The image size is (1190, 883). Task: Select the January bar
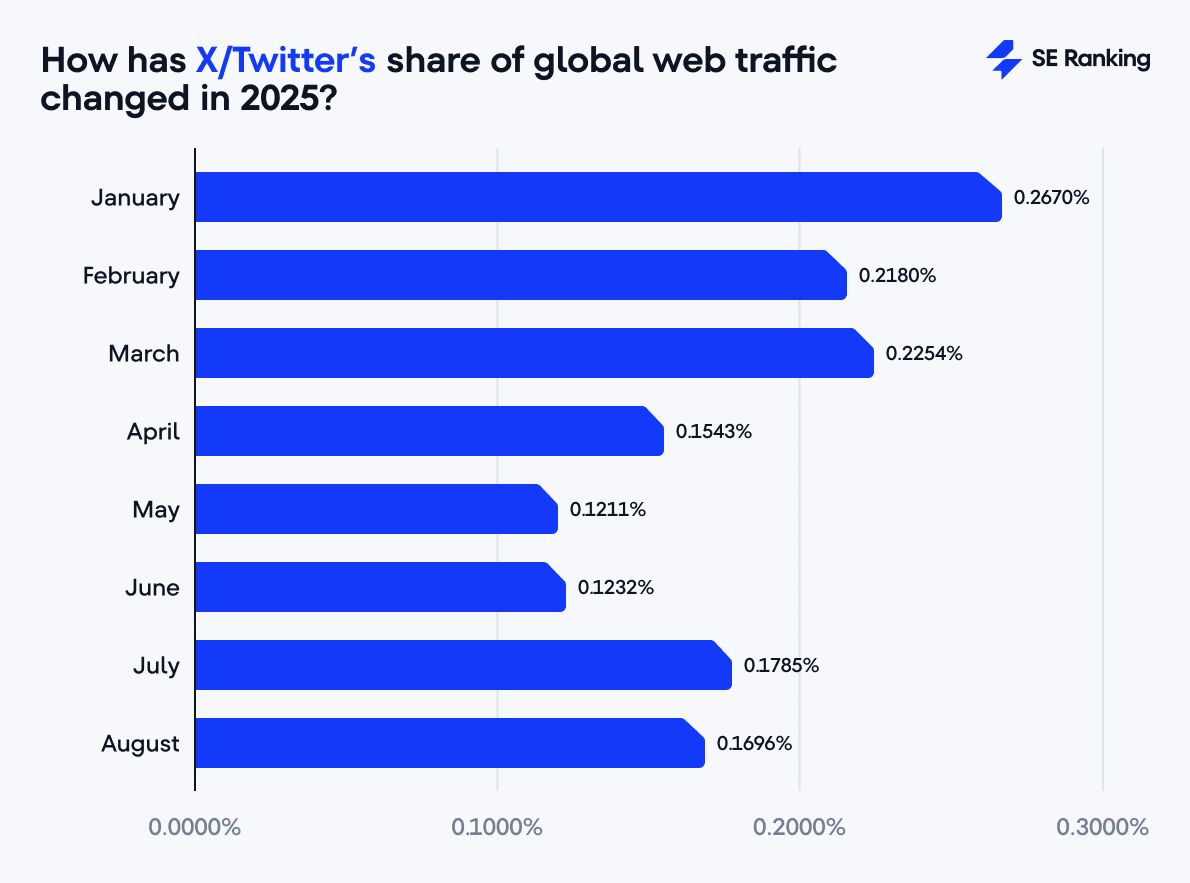[598, 197]
